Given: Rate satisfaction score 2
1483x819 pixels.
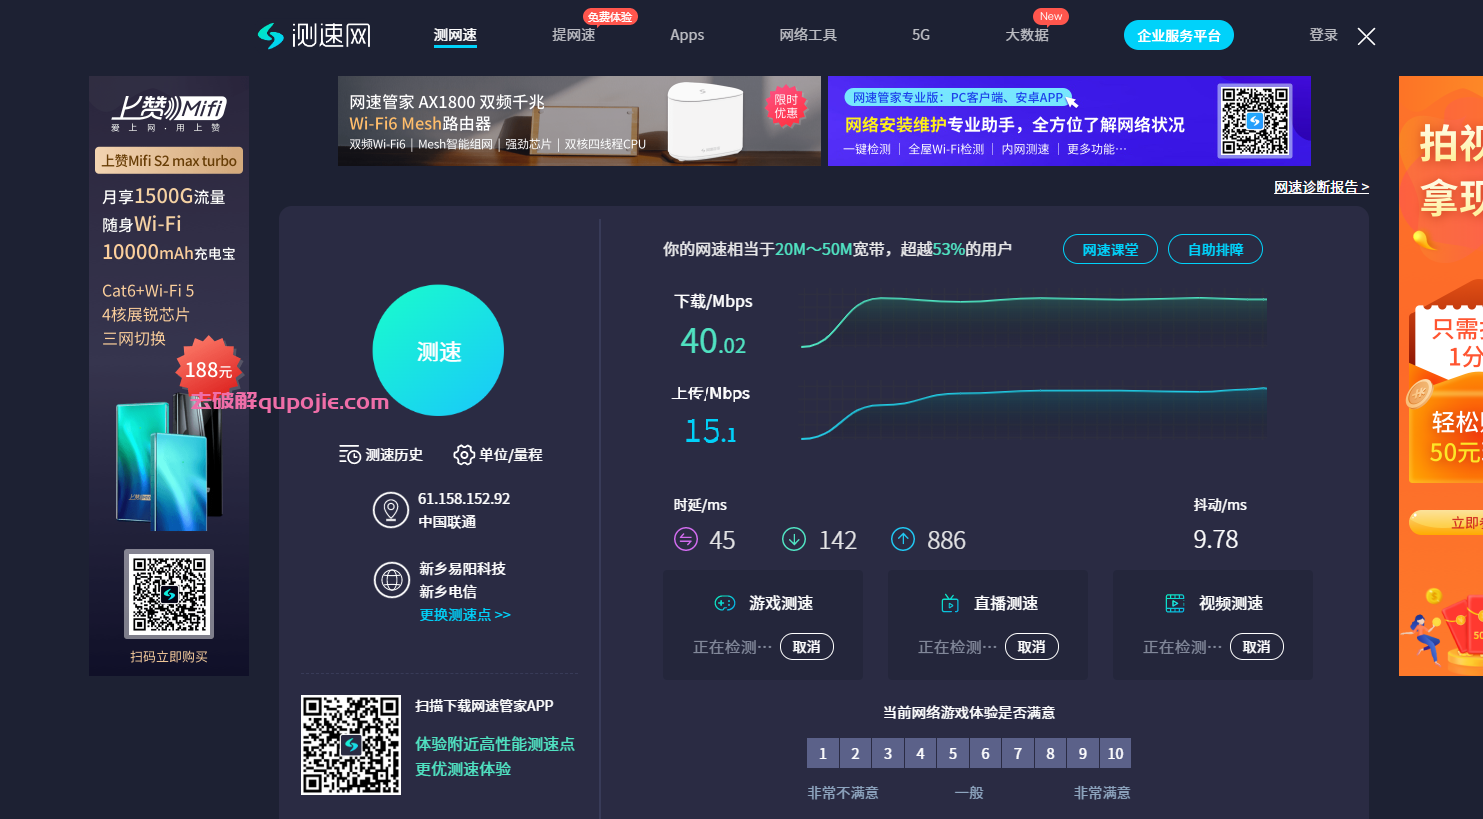Looking at the screenshot, I should (855, 753).
